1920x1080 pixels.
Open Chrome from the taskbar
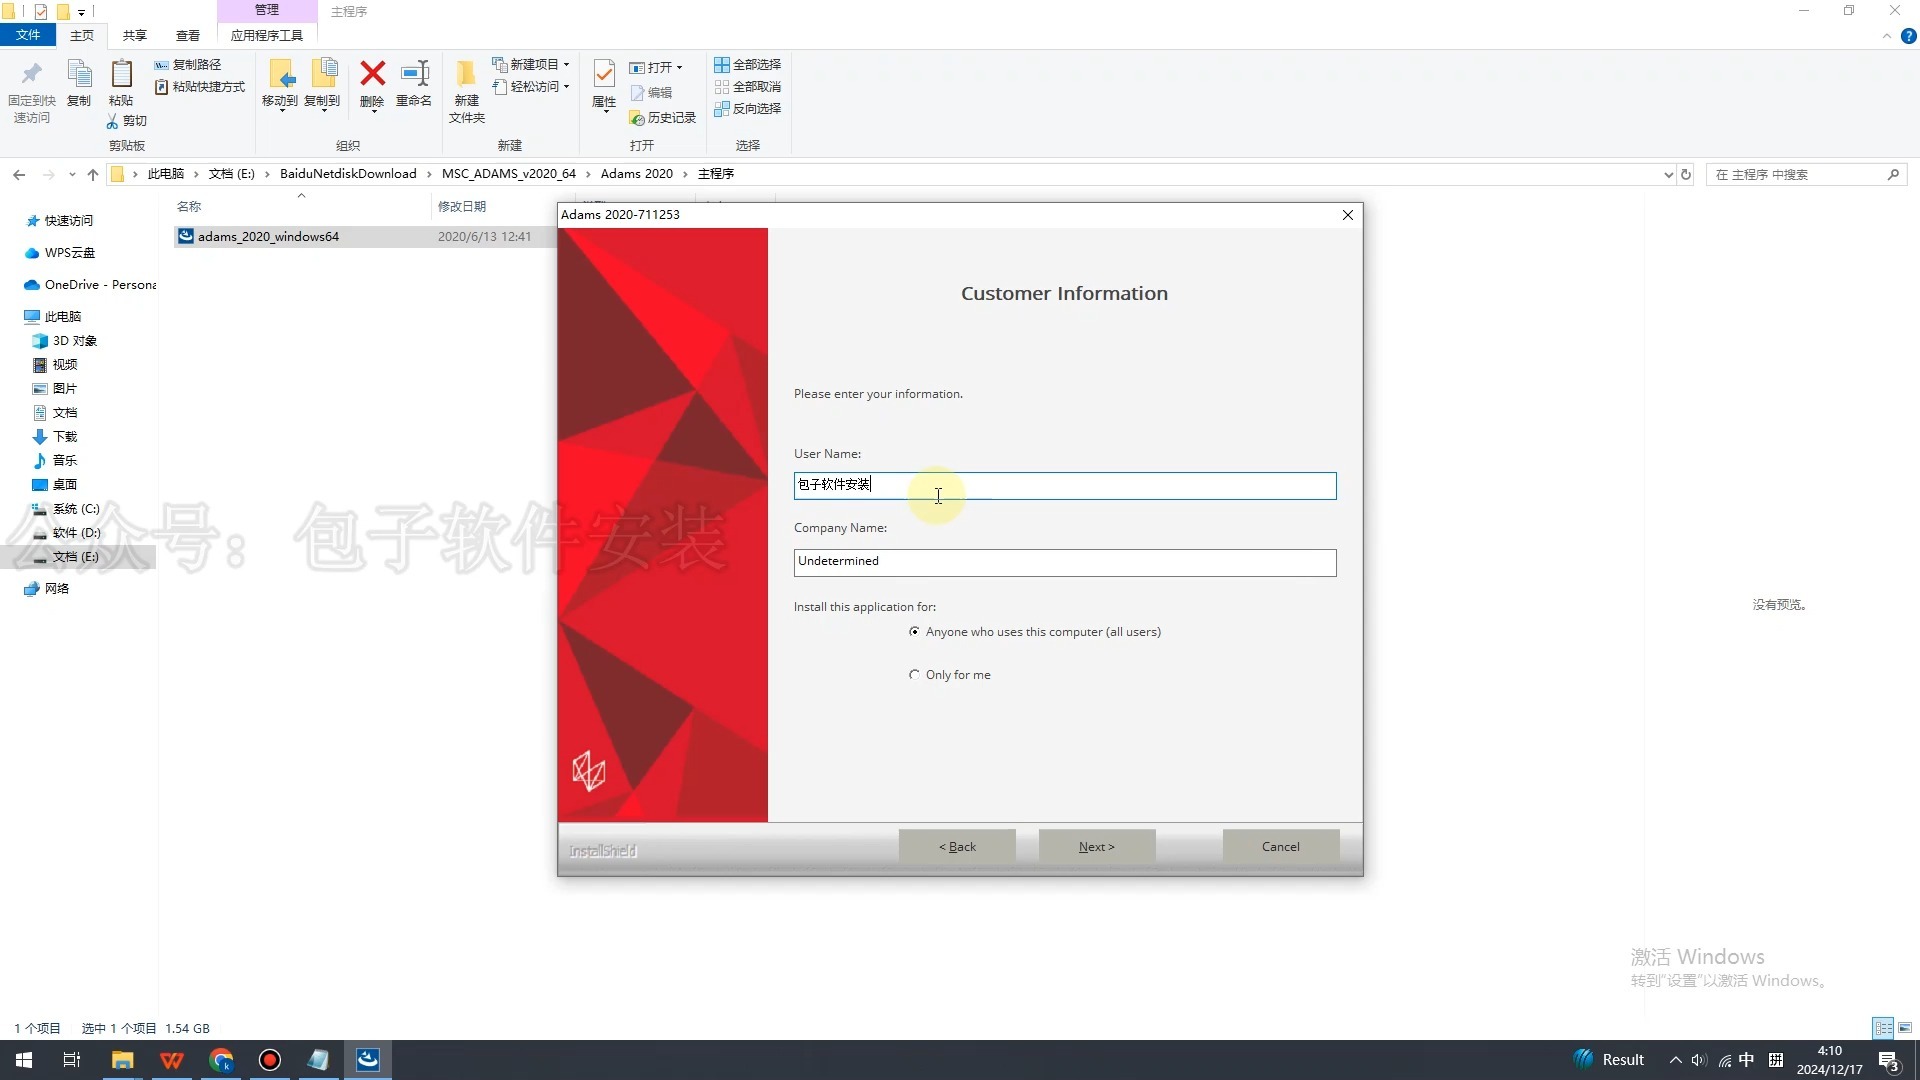point(221,1060)
